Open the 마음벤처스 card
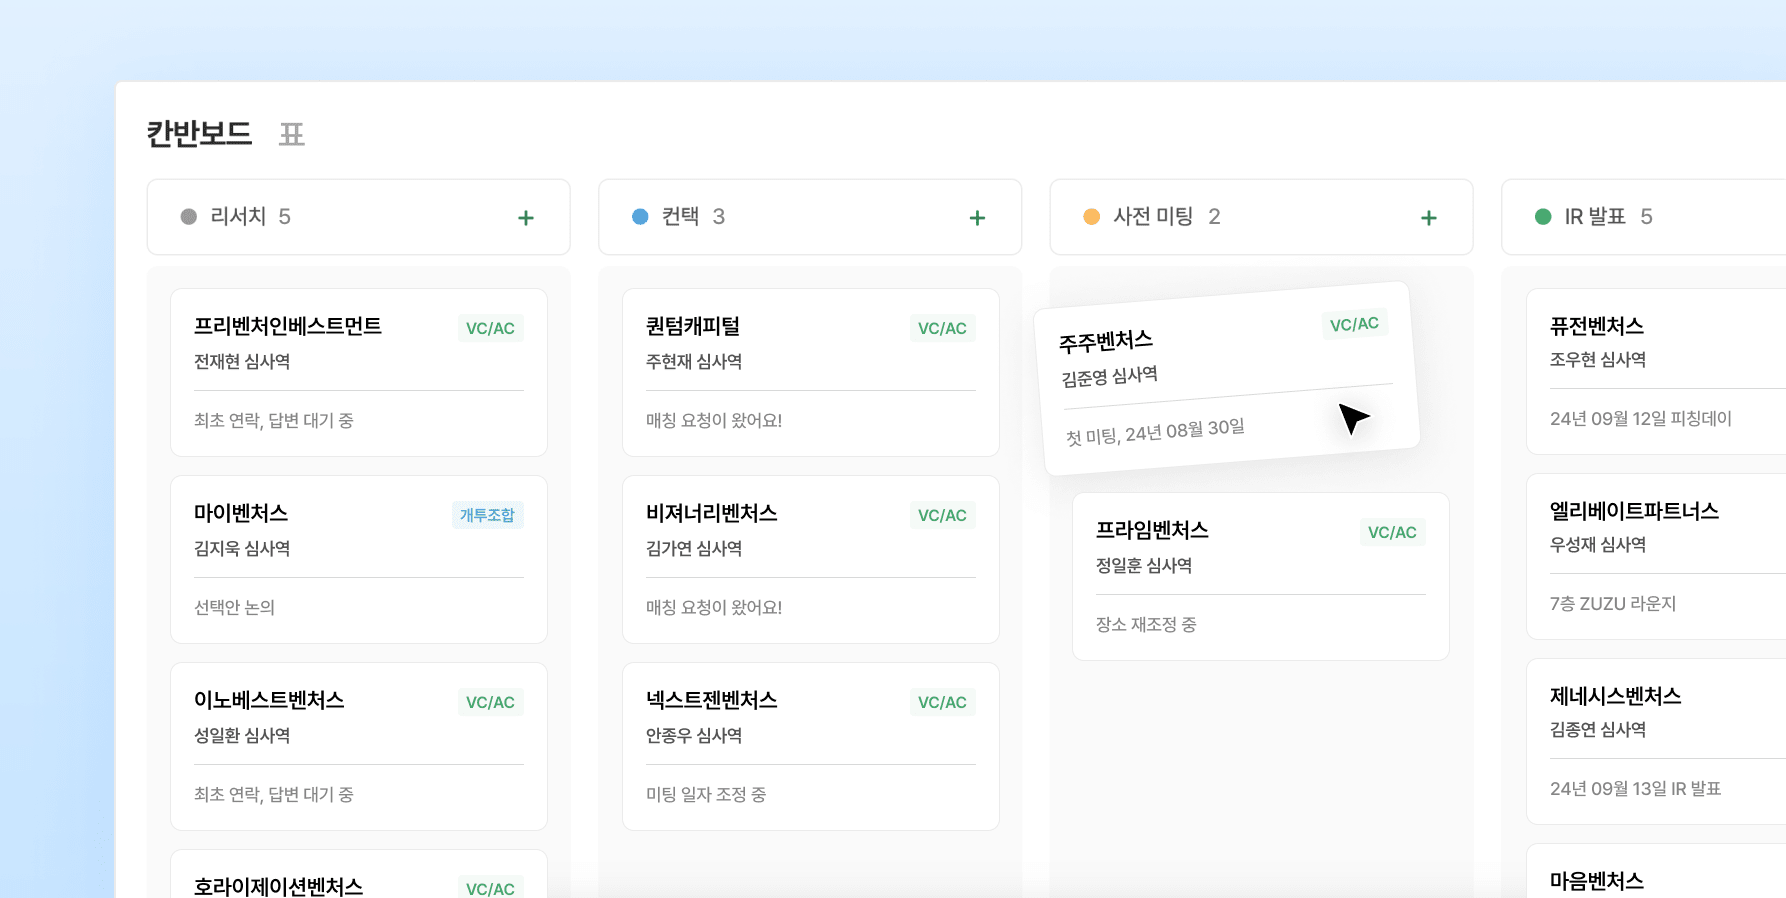Viewport: 1786px width, 898px height. (x=1656, y=871)
